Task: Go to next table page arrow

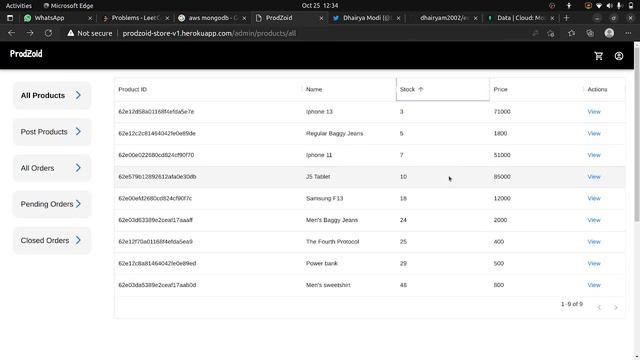Action: pos(616,307)
